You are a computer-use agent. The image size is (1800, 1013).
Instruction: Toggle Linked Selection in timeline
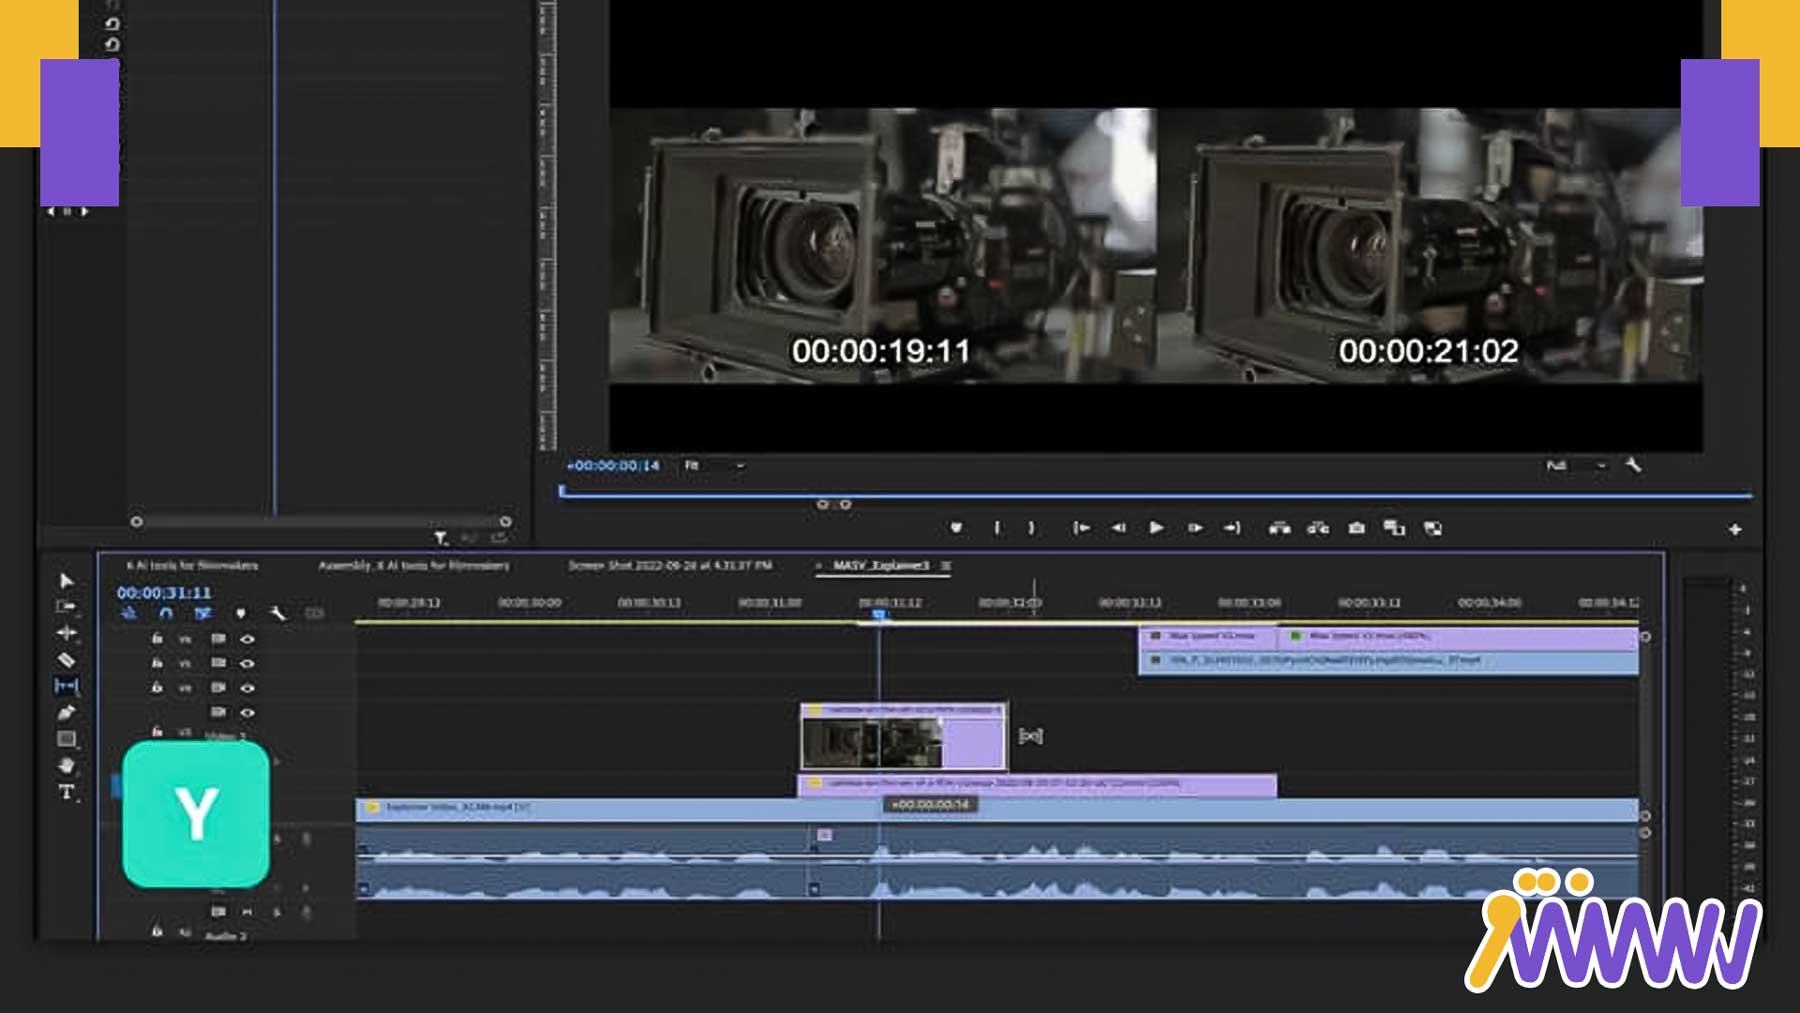(x=203, y=613)
